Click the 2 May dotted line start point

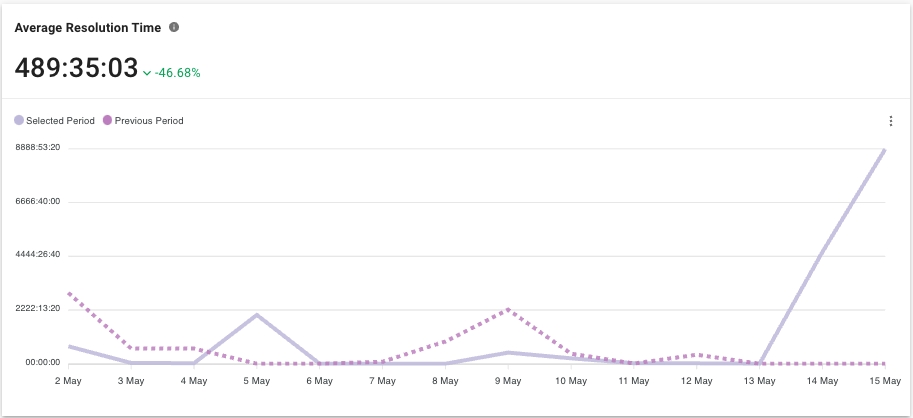tap(69, 293)
